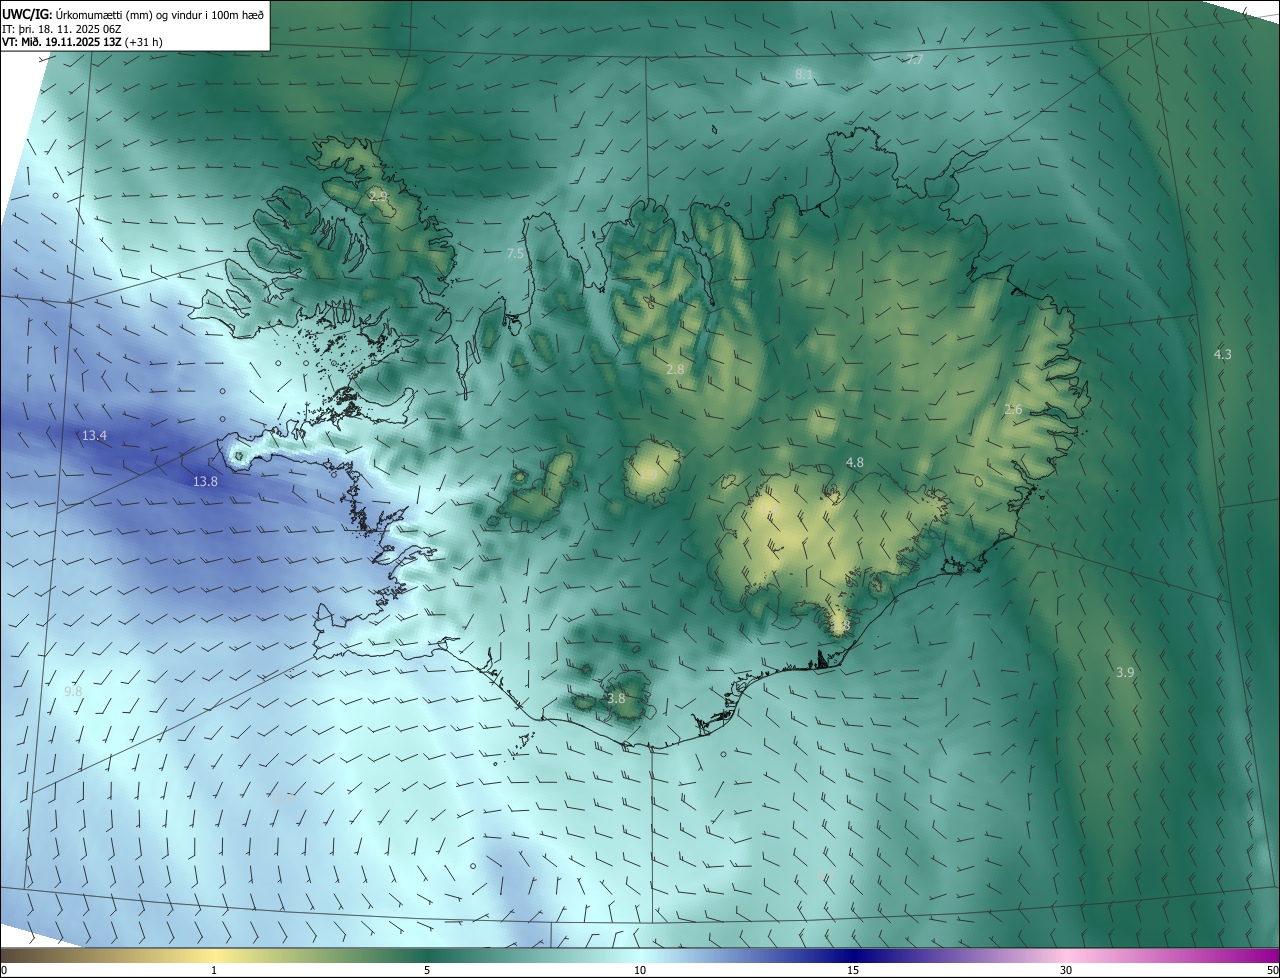The image size is (1280, 978).
Task: Click the 9.8 value label over the sea
Action: click(73, 692)
